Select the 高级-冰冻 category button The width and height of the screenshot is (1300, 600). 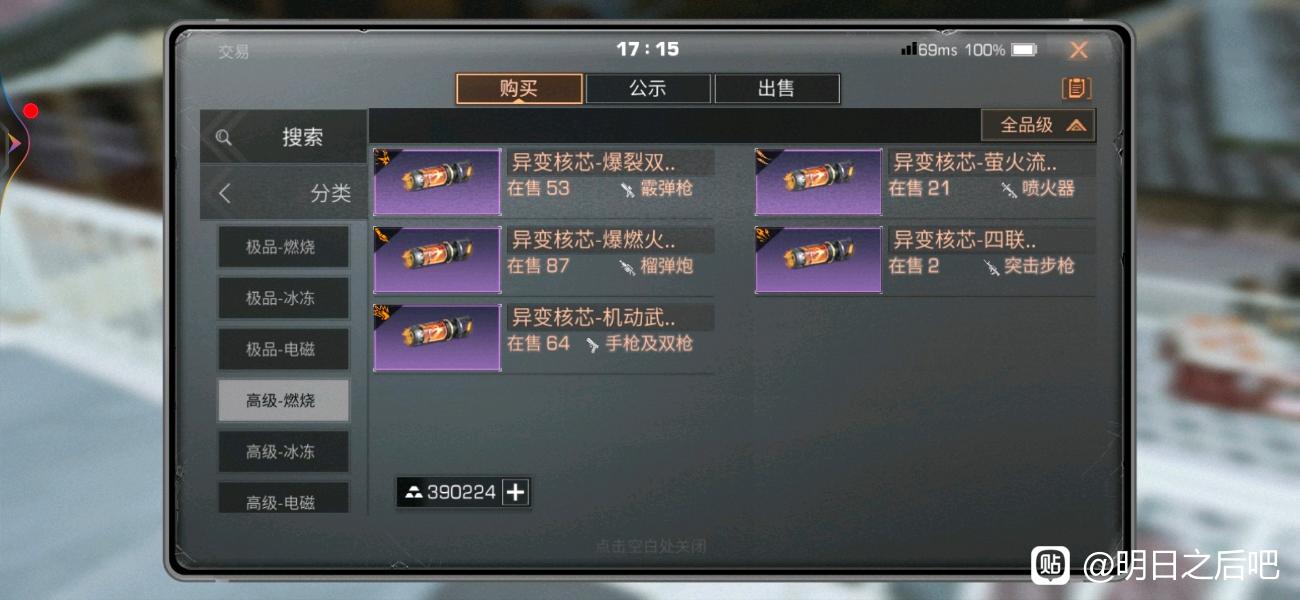point(284,451)
